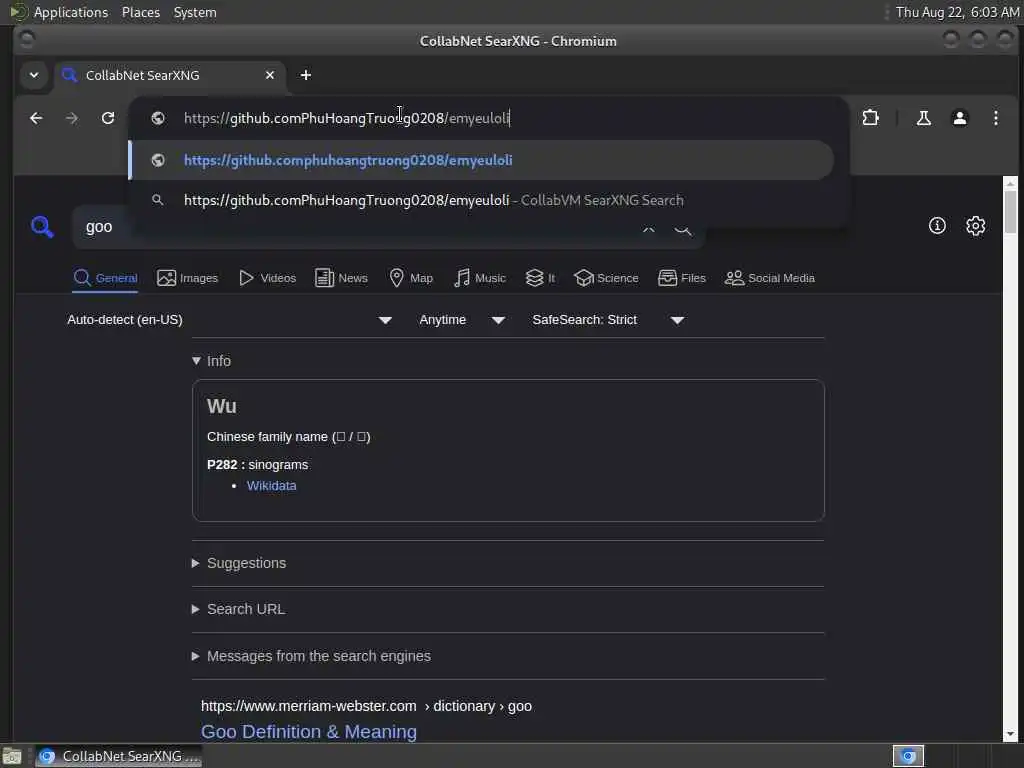Switch to News search category
Viewport: 1024px width, 768px height.
(342, 278)
